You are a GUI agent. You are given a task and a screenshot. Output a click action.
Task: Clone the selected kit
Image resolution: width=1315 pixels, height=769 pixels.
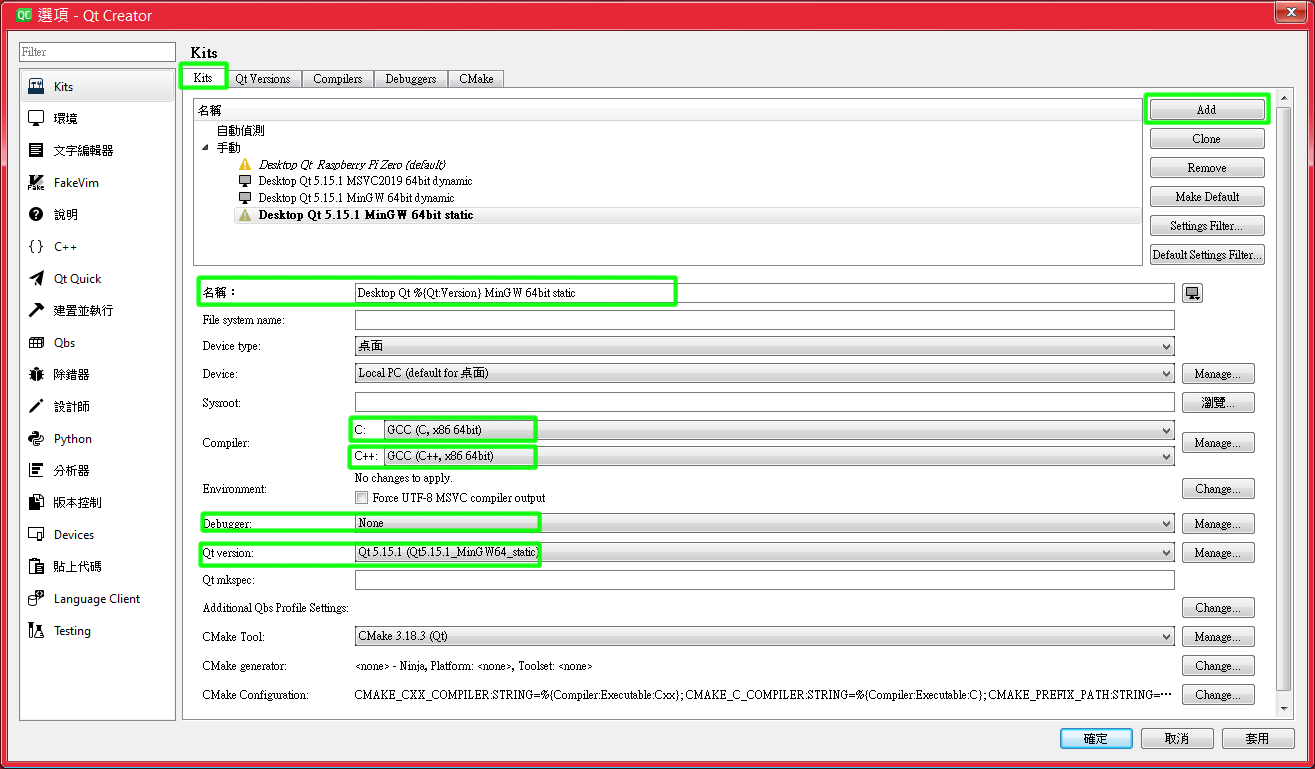1206,138
